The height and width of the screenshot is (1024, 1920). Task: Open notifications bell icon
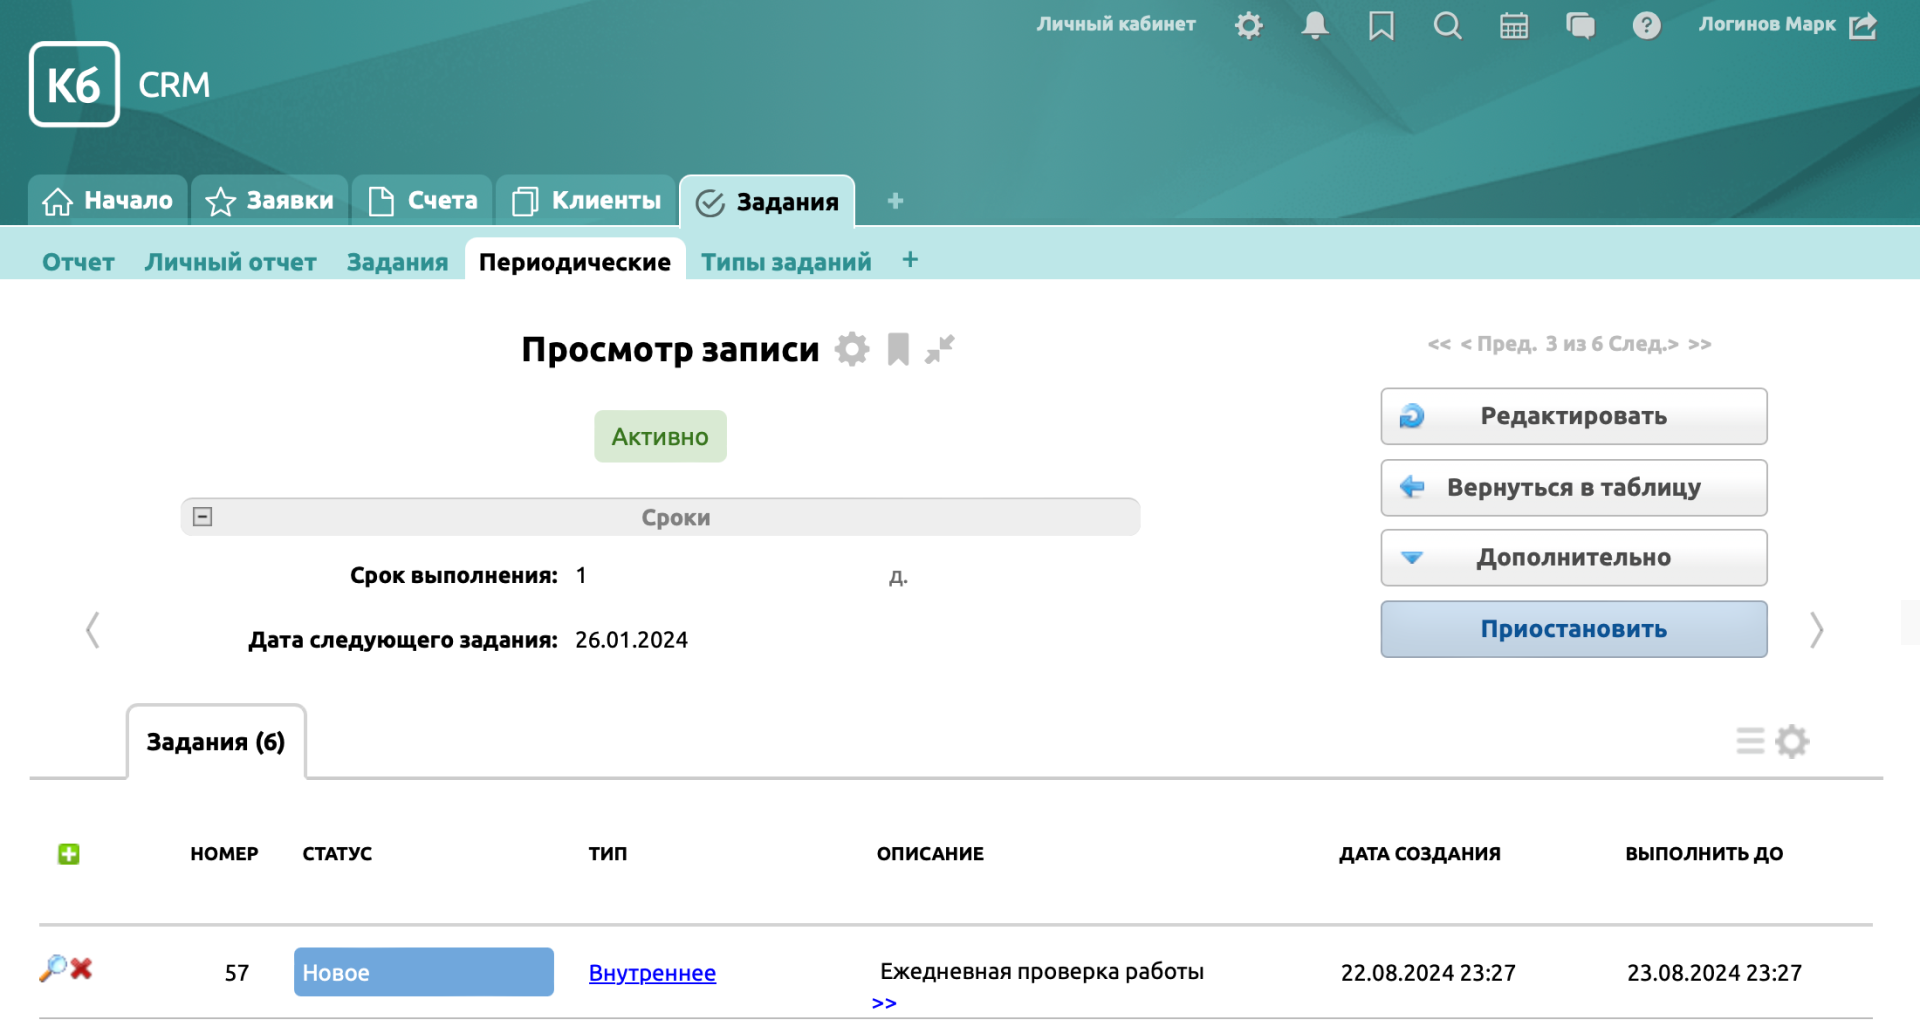pos(1314,25)
